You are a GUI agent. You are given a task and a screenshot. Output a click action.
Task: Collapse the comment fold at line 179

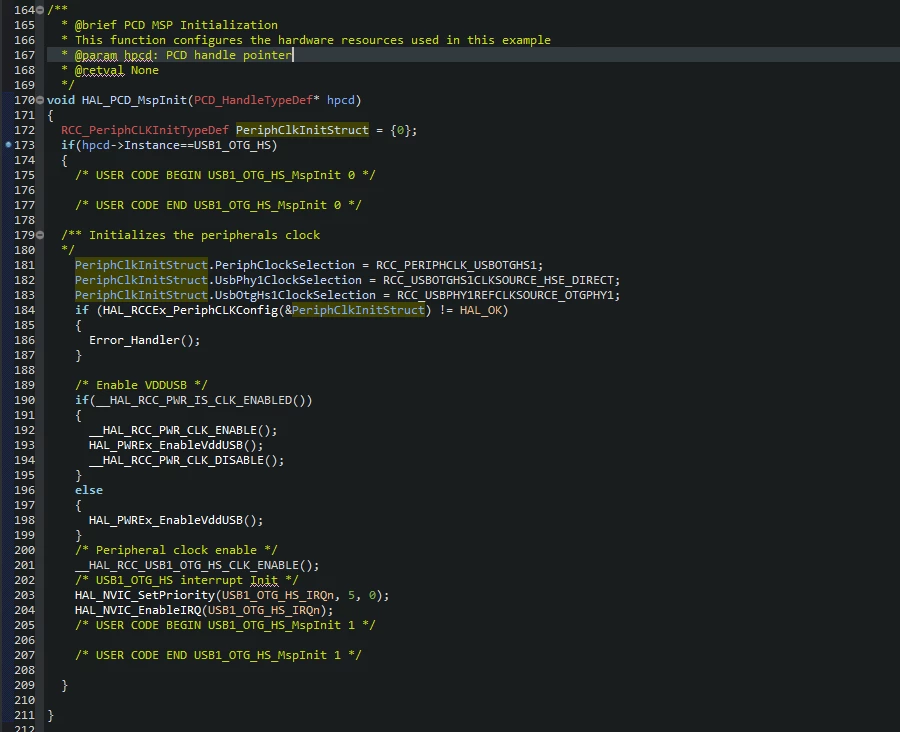(x=40, y=235)
